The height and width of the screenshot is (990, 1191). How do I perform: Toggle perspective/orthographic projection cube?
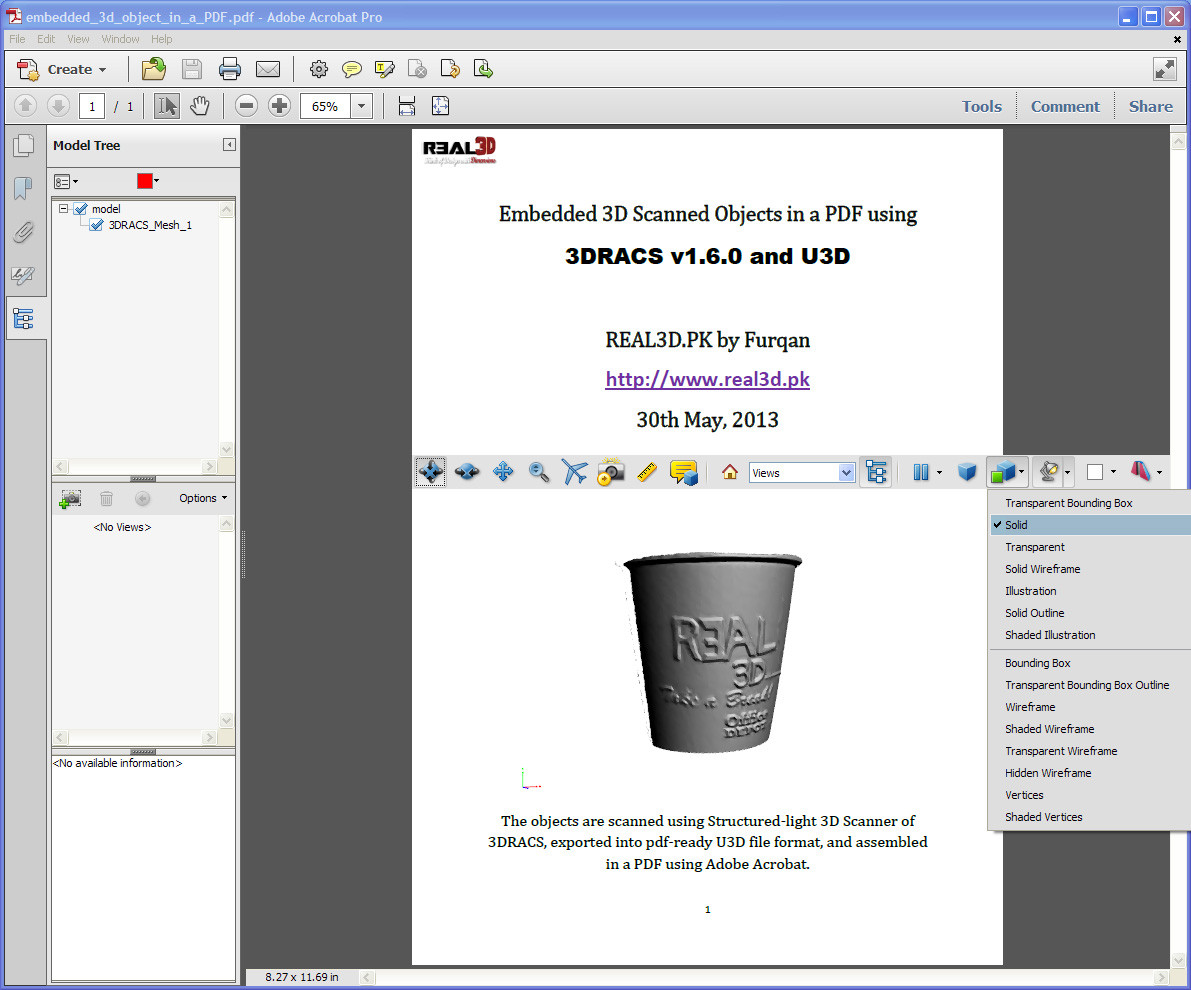tap(966, 472)
